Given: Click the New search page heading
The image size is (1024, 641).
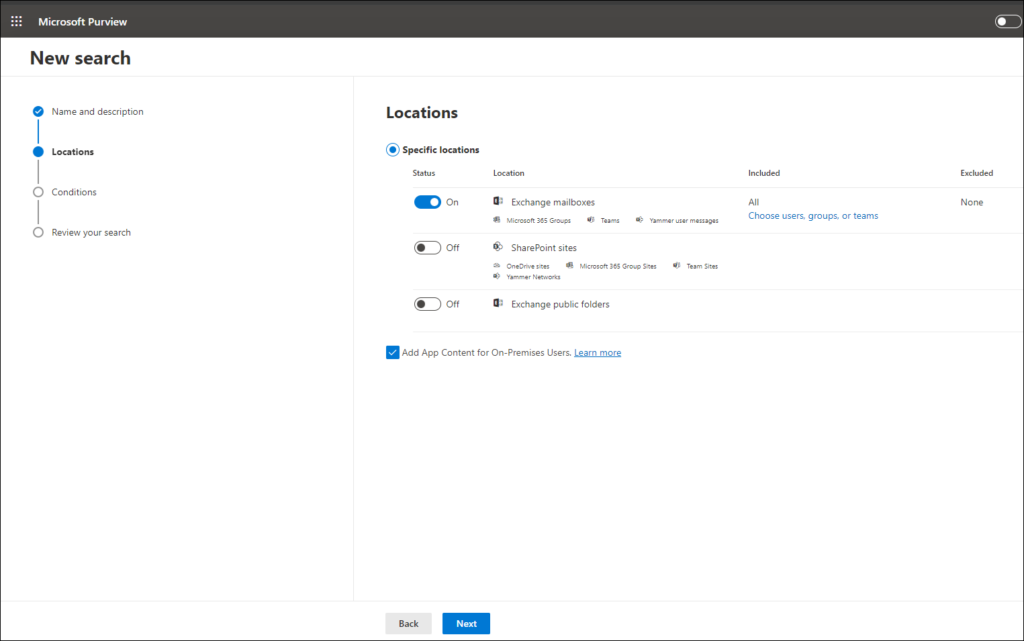Looking at the screenshot, I should point(80,58).
